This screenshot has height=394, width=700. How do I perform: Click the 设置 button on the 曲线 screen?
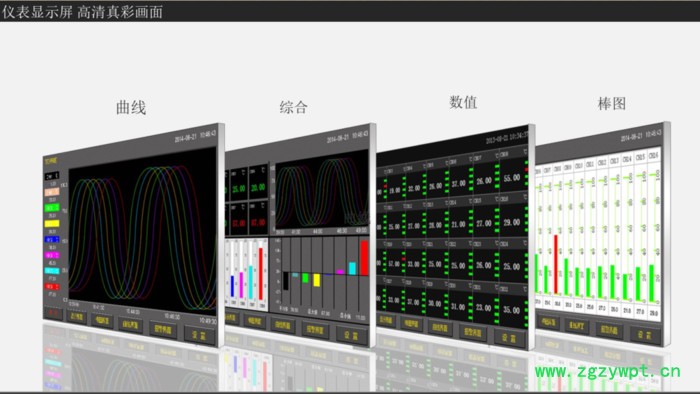click(200, 335)
